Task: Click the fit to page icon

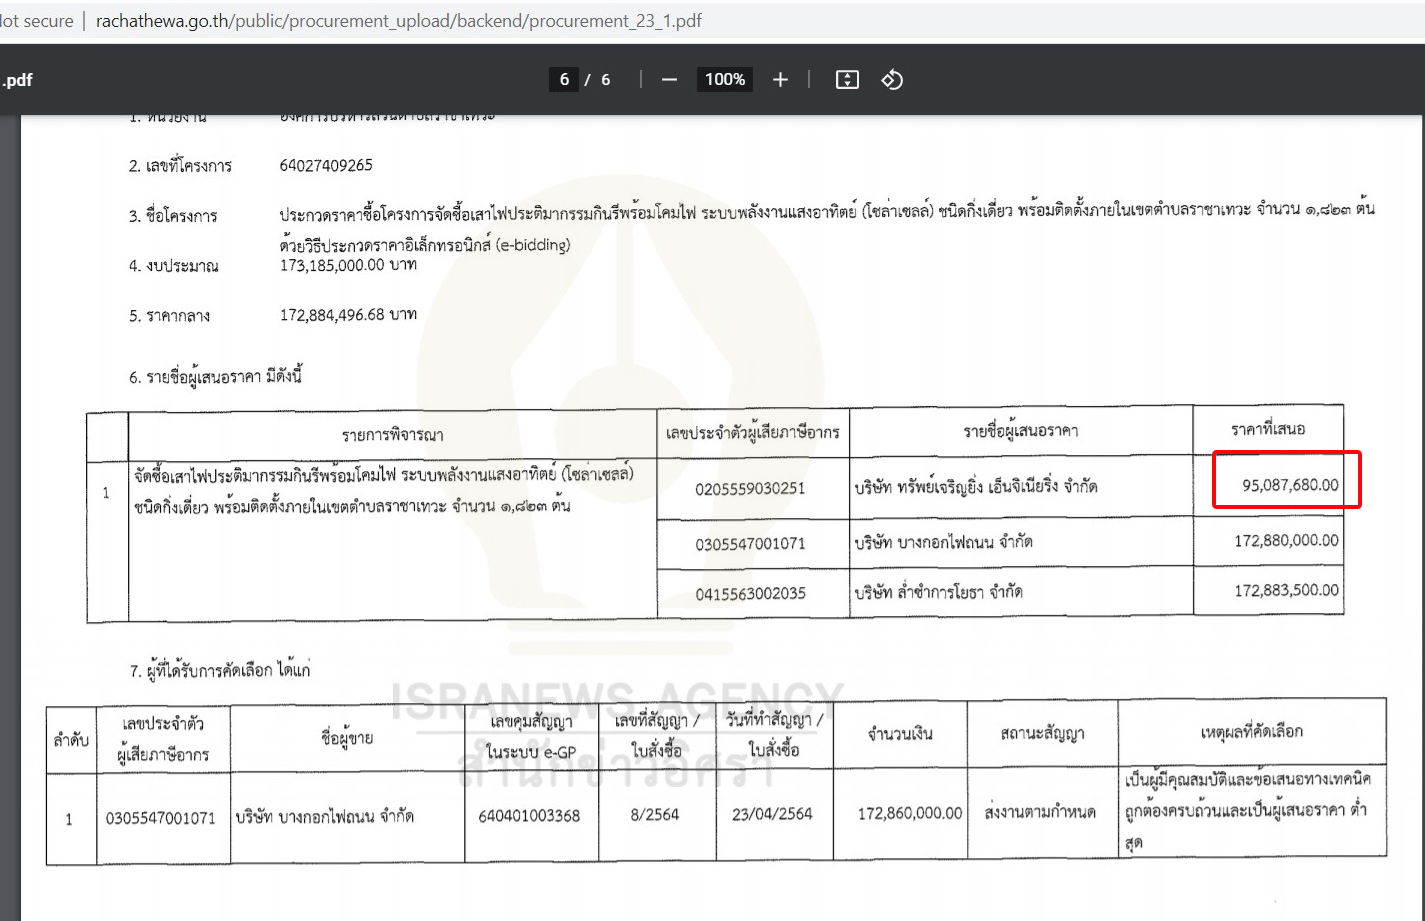Action: click(847, 80)
